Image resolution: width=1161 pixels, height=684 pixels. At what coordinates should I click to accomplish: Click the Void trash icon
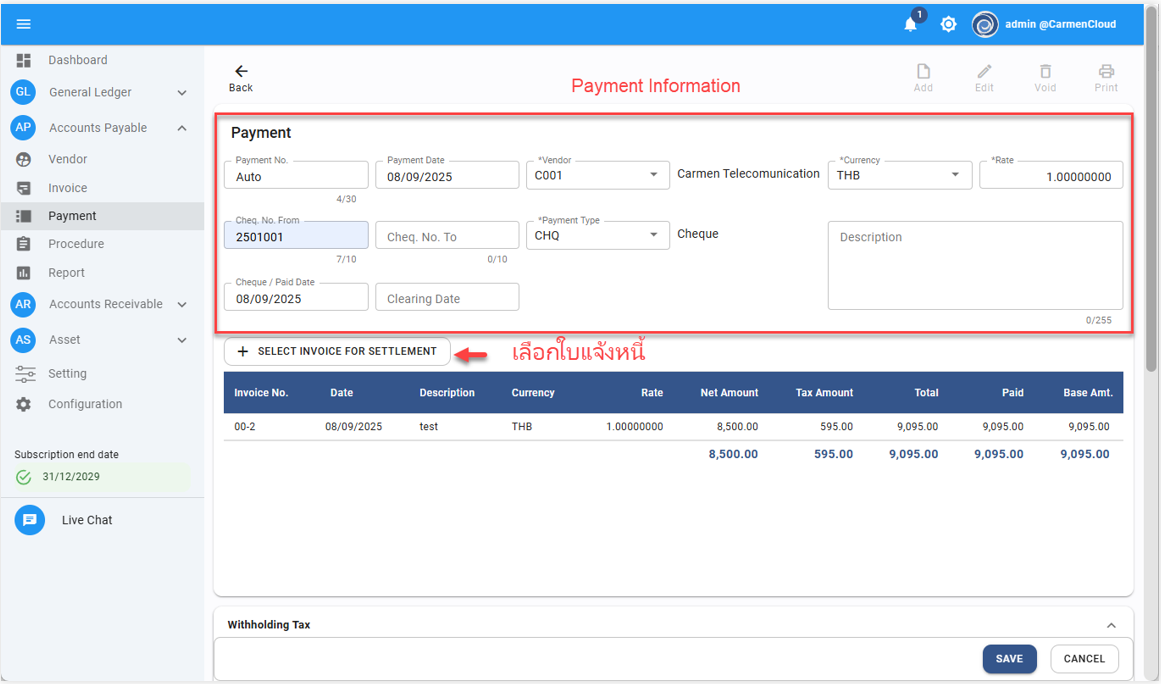click(x=1045, y=72)
